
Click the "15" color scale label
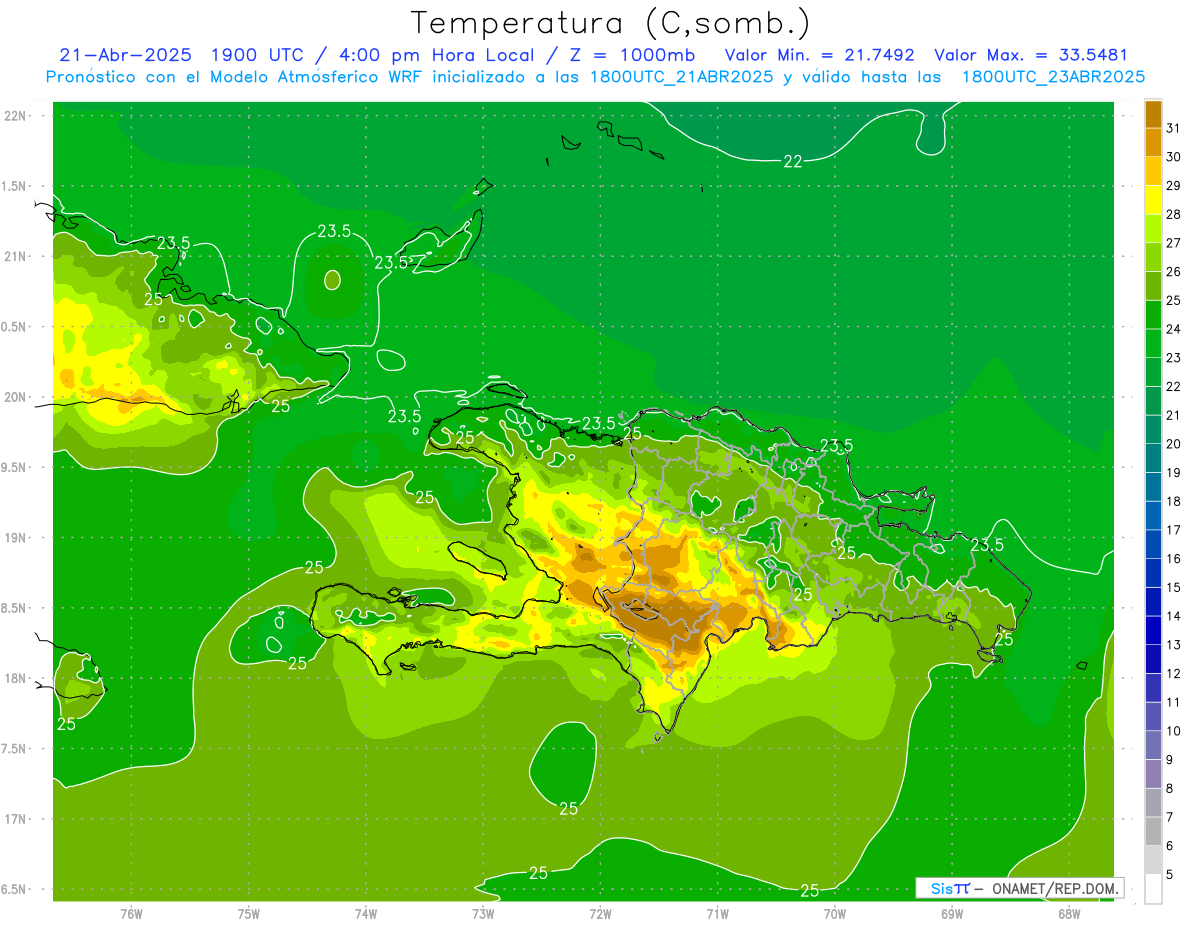point(1173,587)
